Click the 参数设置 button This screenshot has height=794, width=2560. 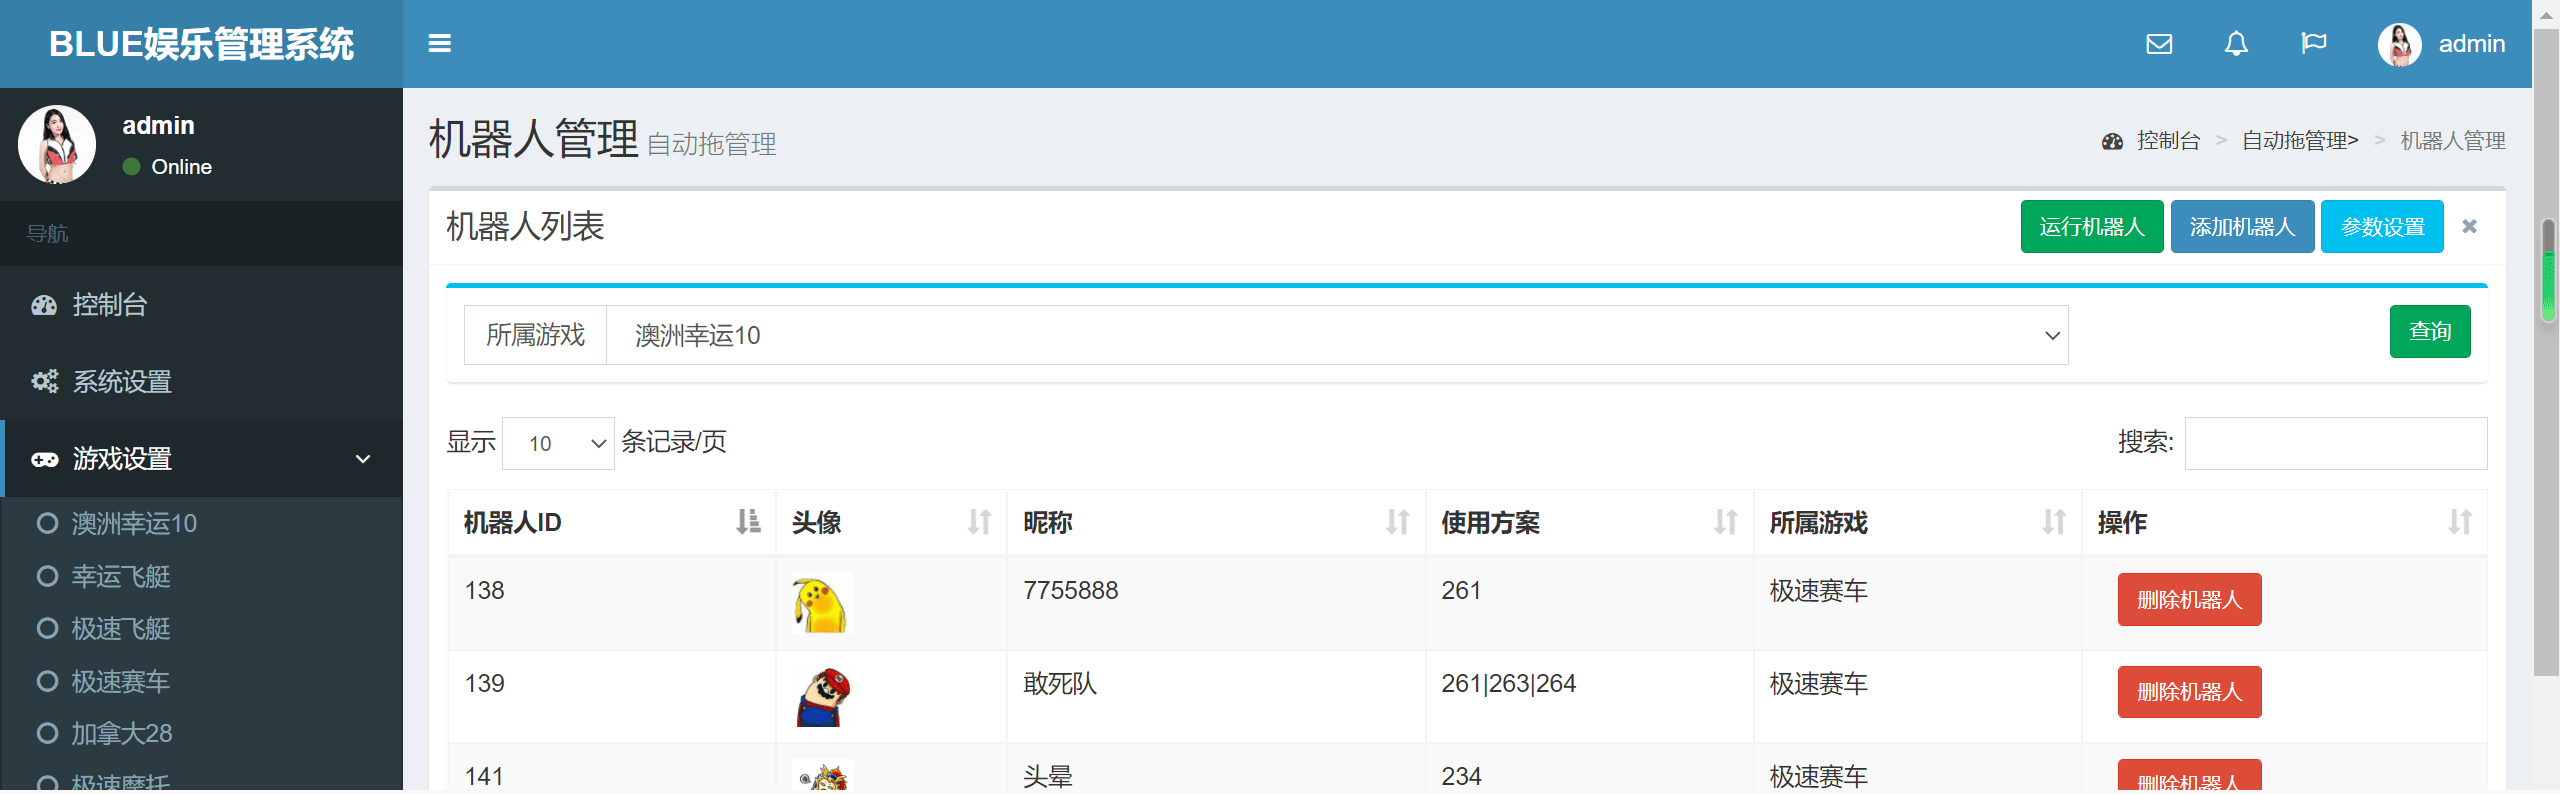pos(2382,226)
